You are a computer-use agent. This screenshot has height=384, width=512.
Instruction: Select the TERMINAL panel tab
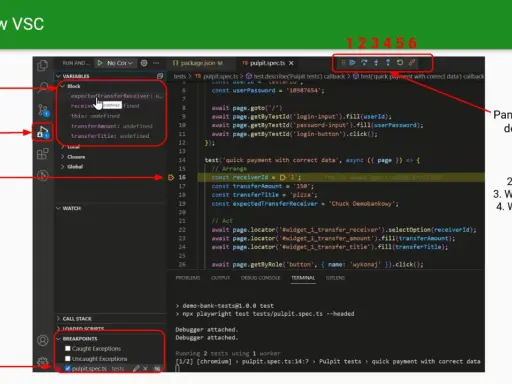tap(303, 278)
